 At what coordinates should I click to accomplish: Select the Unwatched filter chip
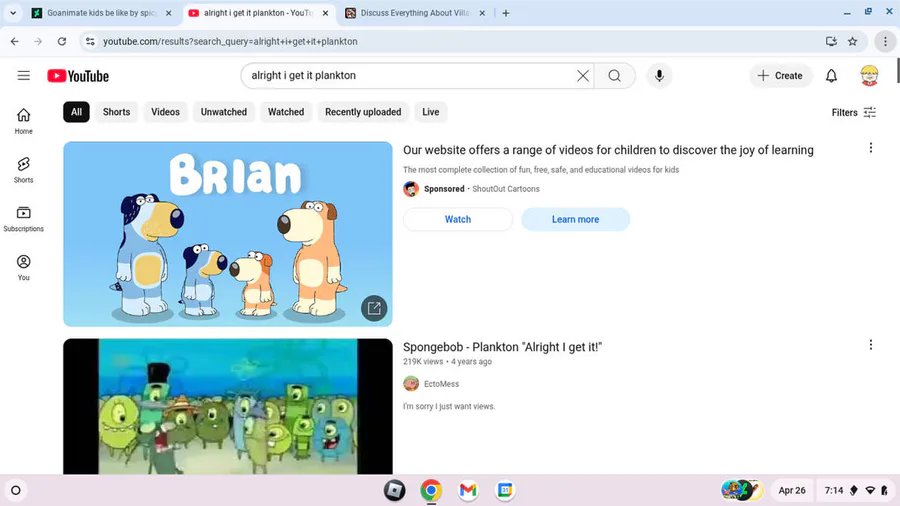[224, 112]
